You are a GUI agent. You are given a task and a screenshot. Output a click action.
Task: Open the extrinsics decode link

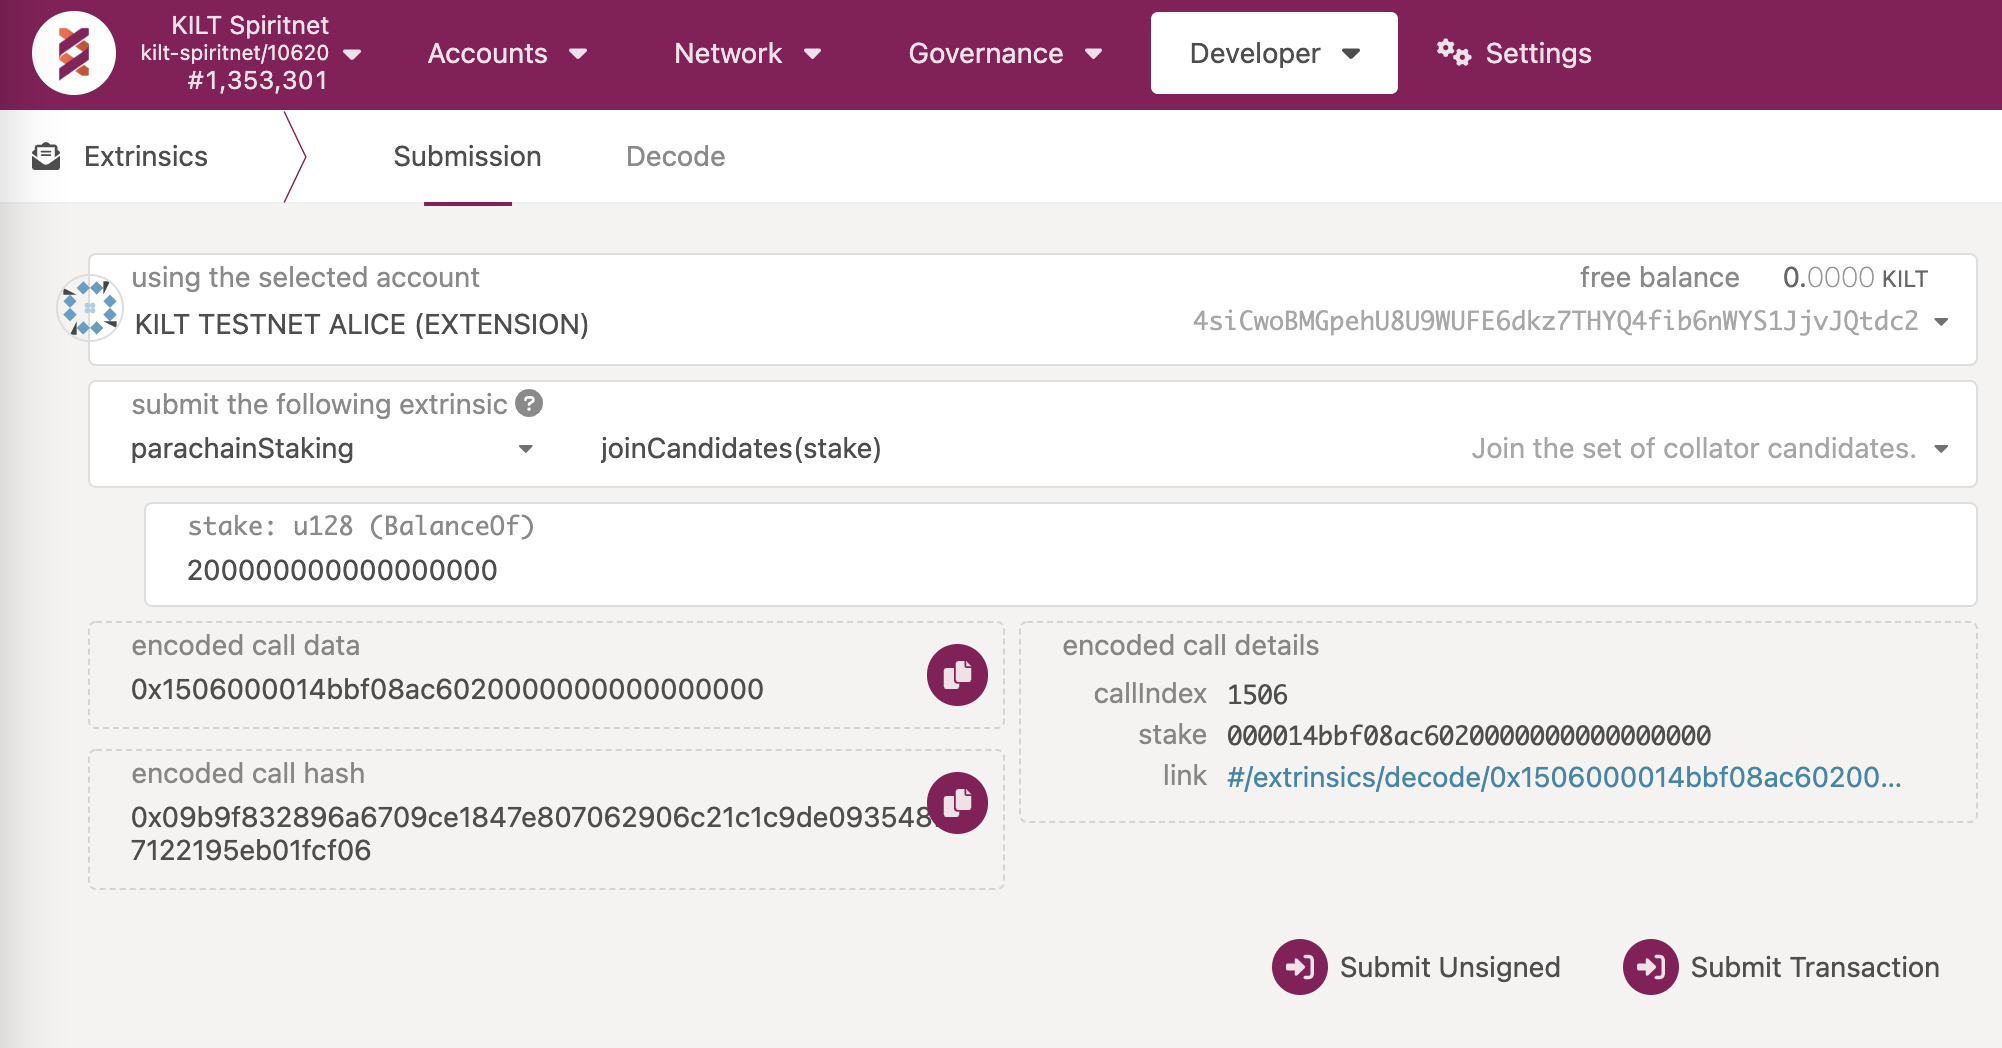click(1563, 777)
